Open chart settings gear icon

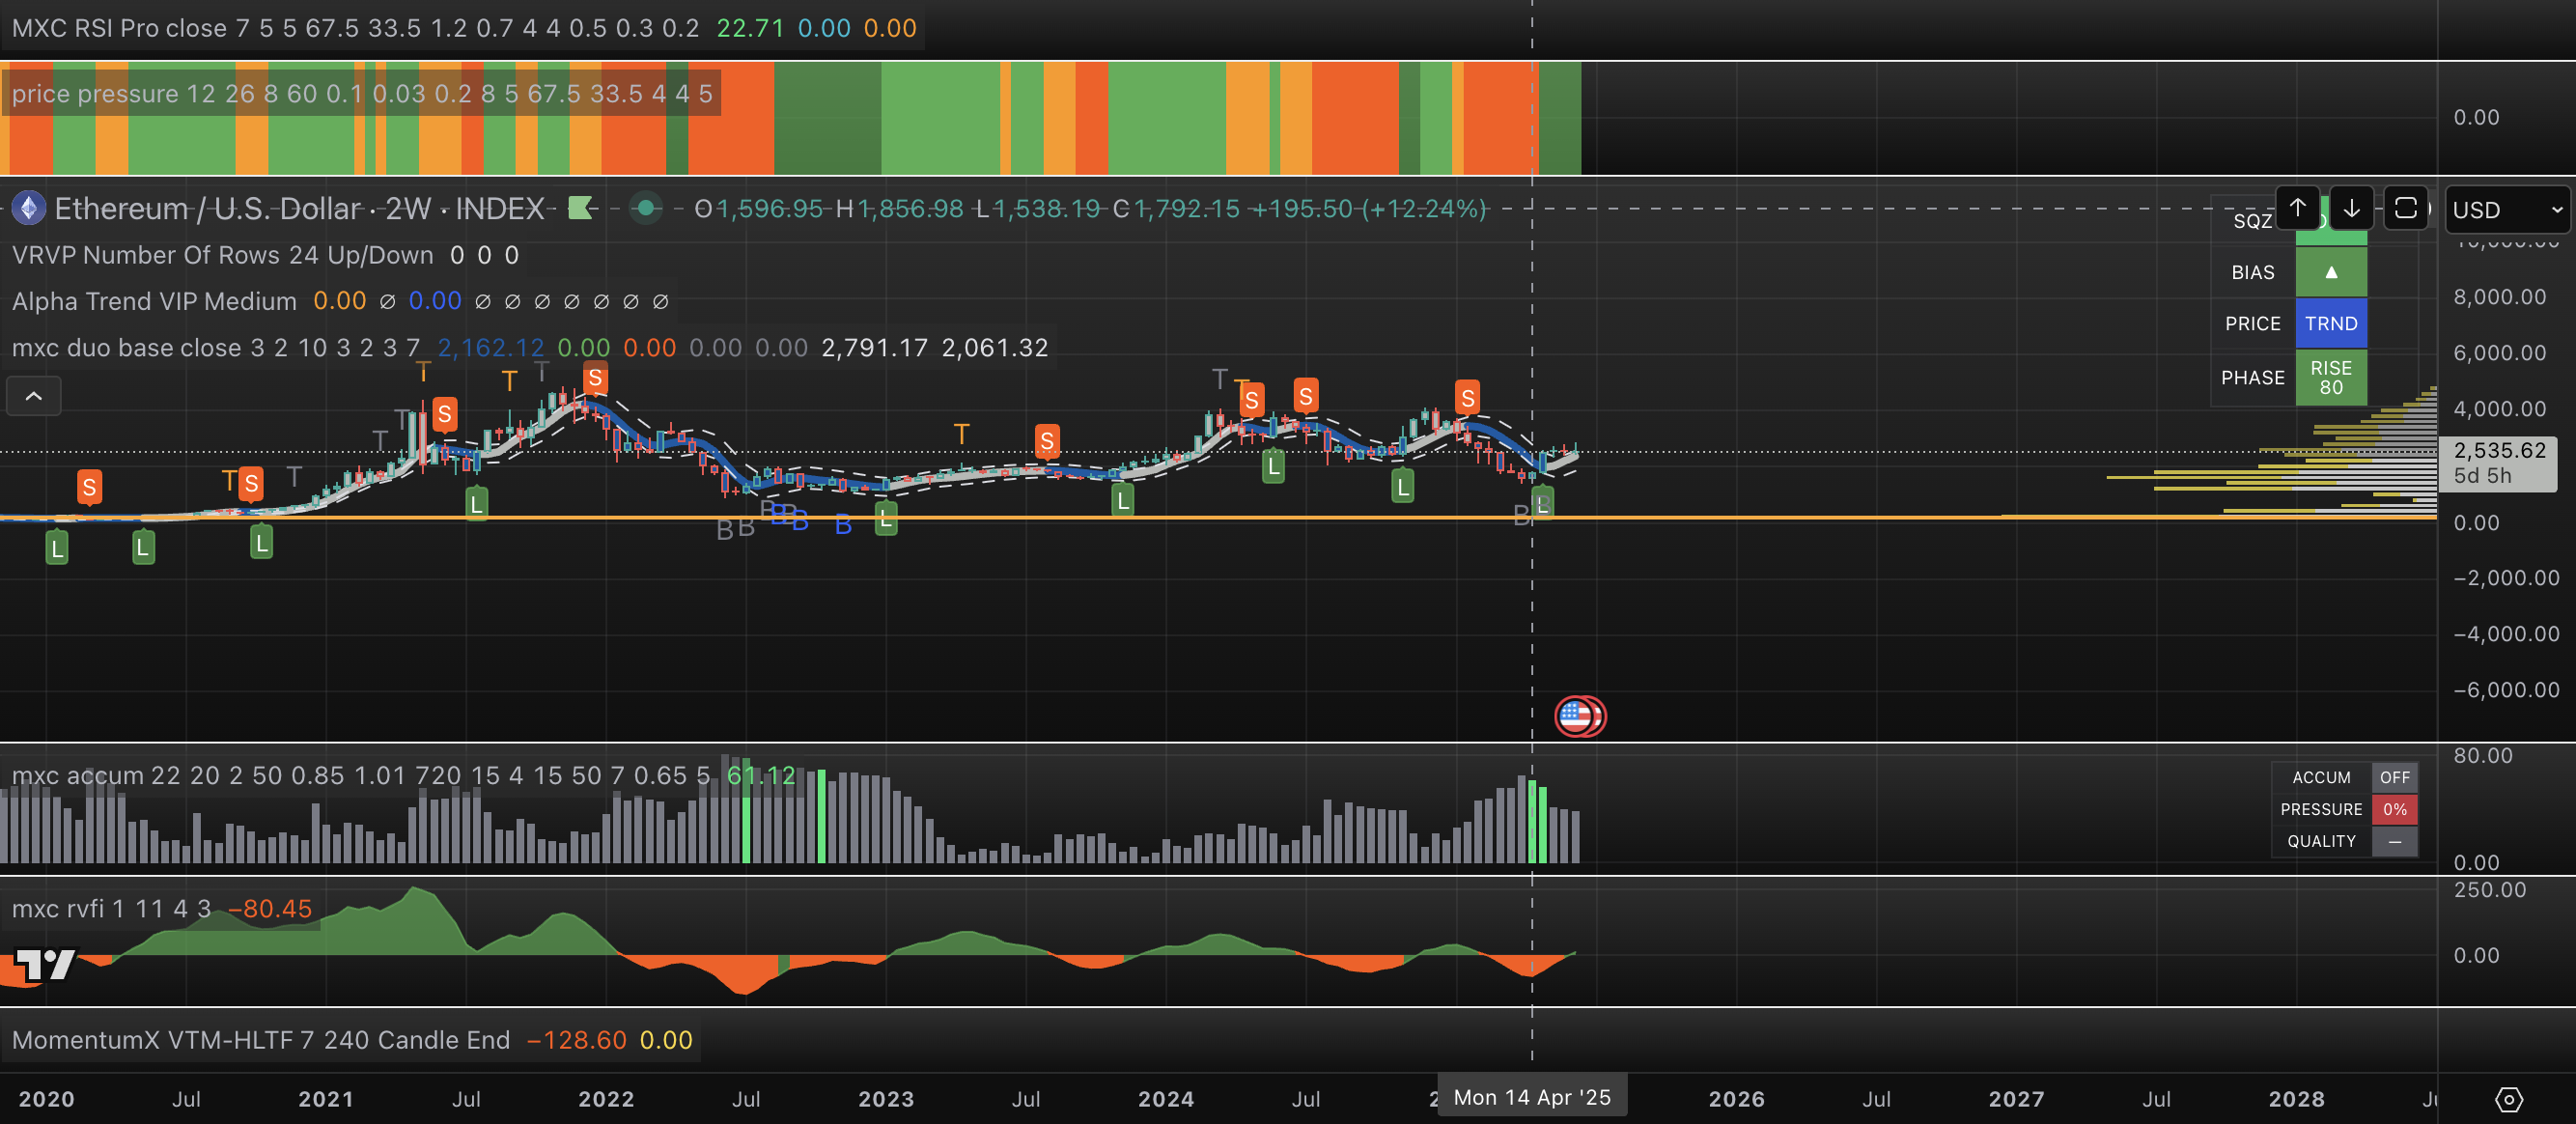point(2509,1100)
